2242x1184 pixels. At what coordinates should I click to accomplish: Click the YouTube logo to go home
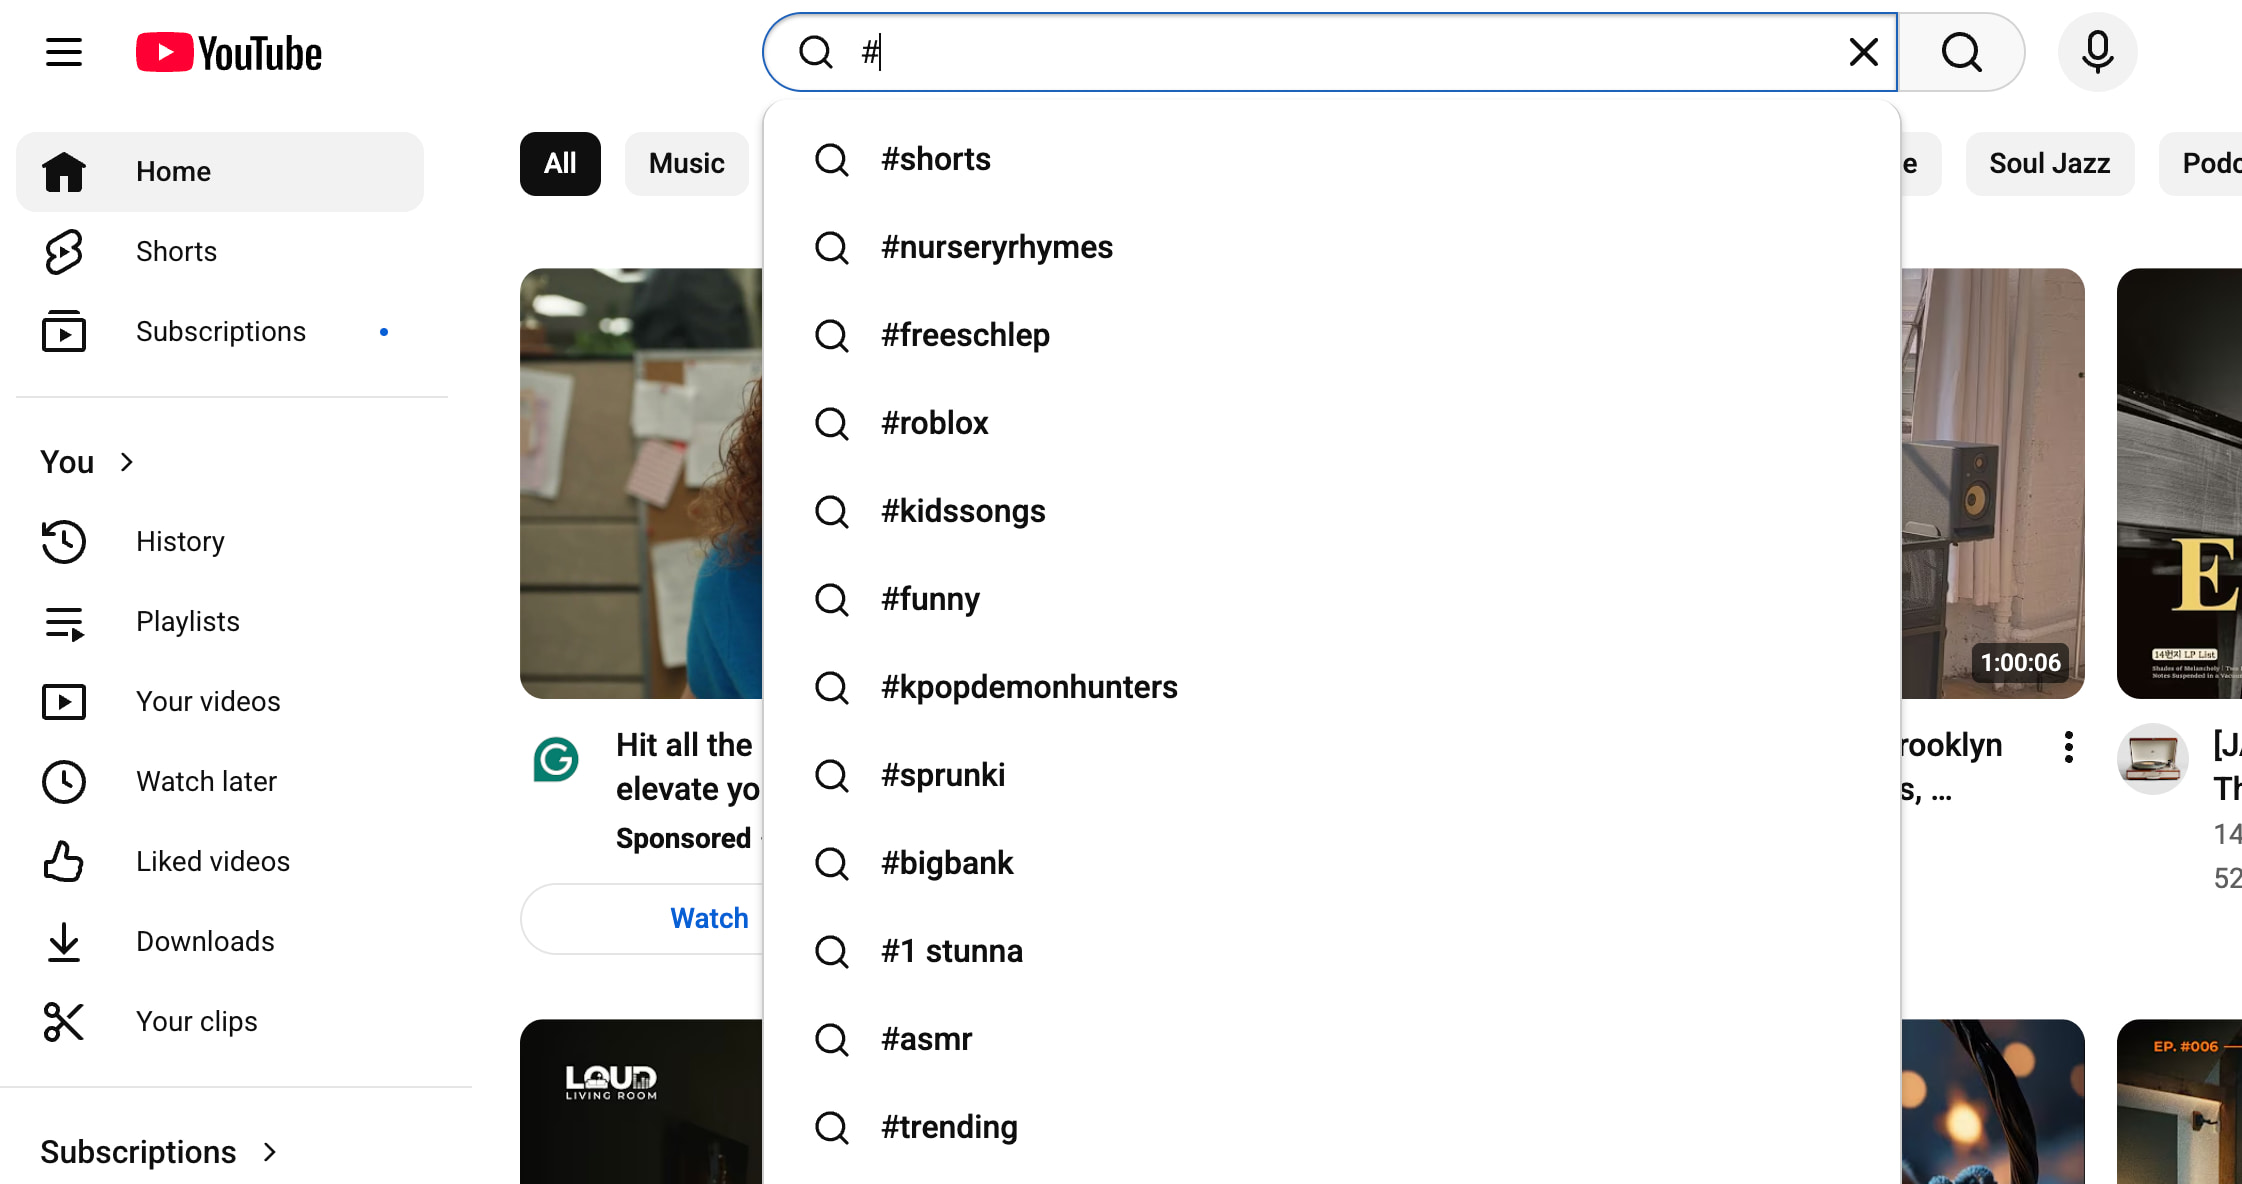coord(228,52)
